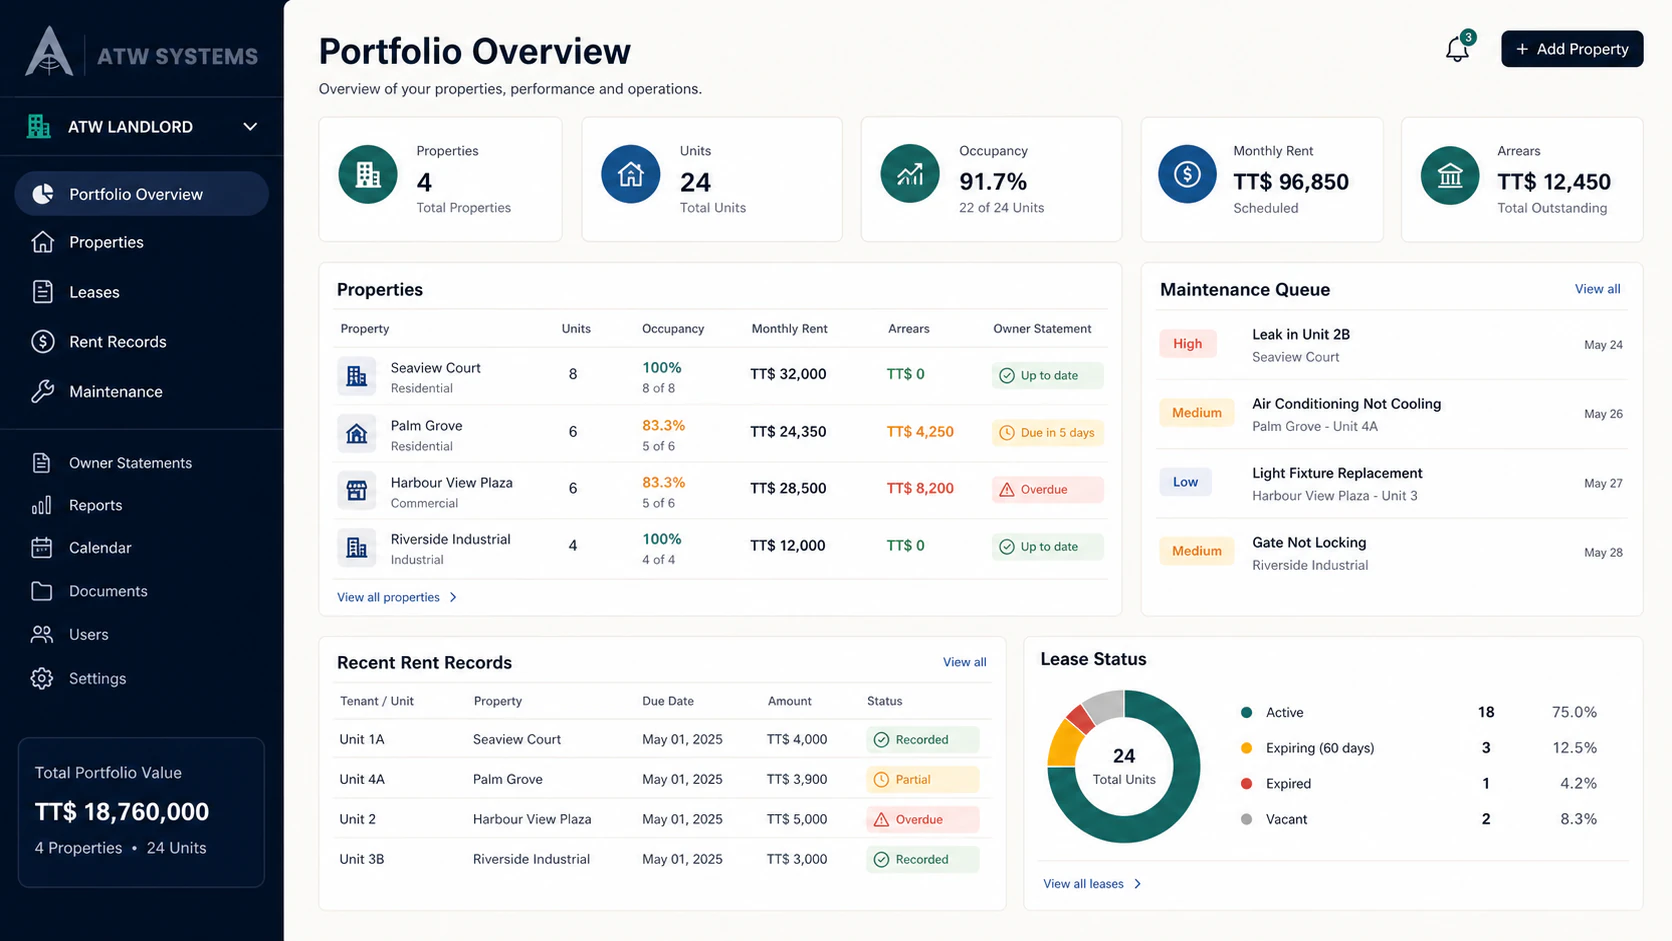
Task: Click Recorded status for Unit 3B
Action: click(x=922, y=859)
